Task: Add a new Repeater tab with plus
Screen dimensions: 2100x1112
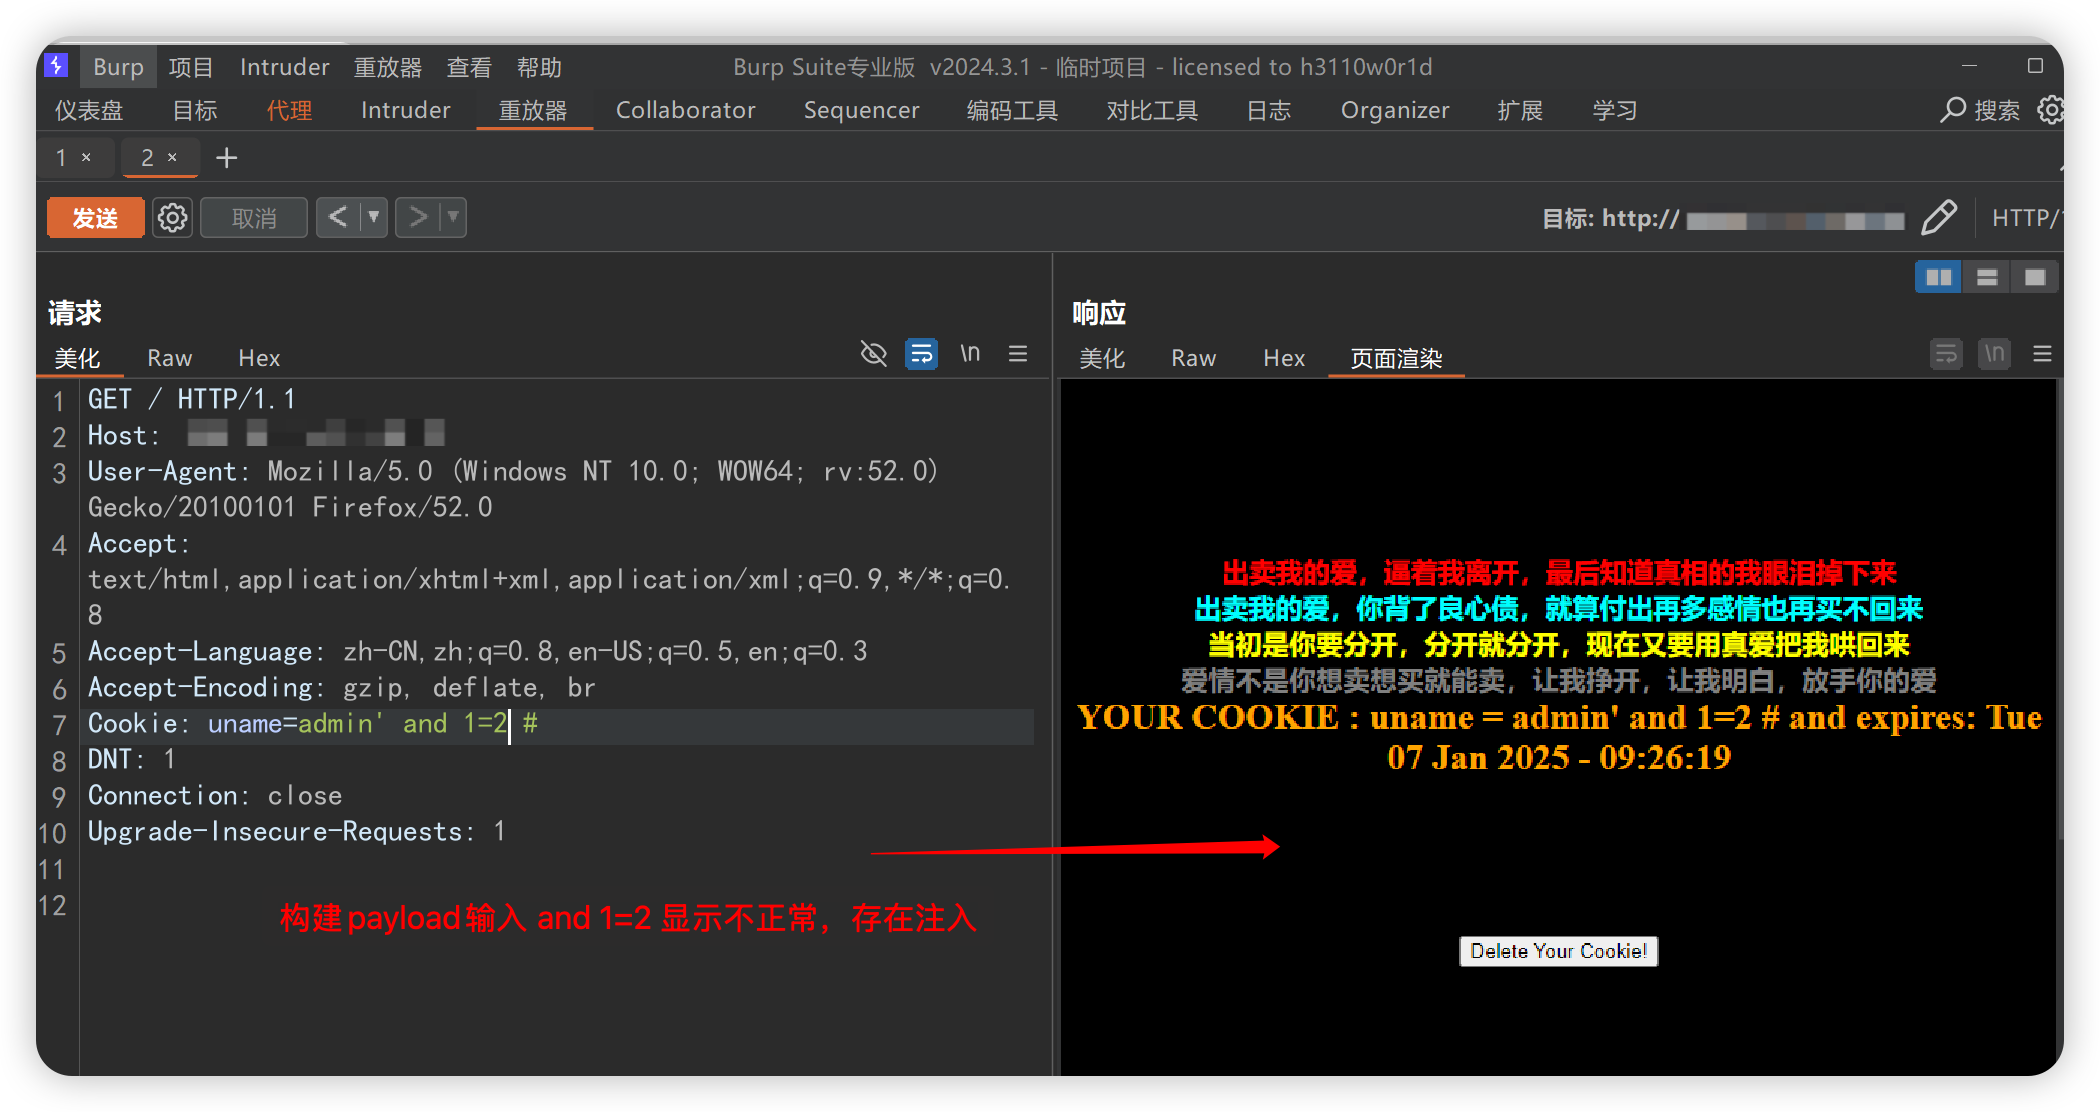Action: tap(227, 158)
